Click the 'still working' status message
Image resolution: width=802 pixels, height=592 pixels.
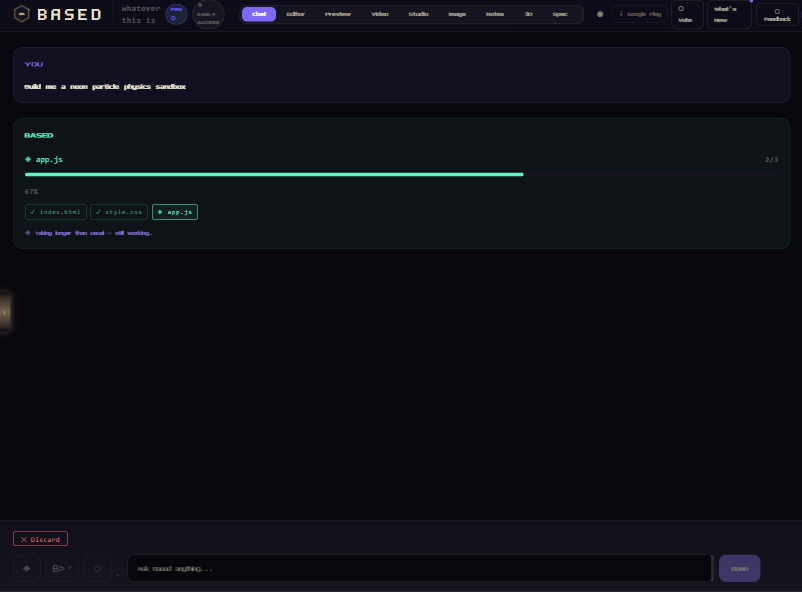88,233
